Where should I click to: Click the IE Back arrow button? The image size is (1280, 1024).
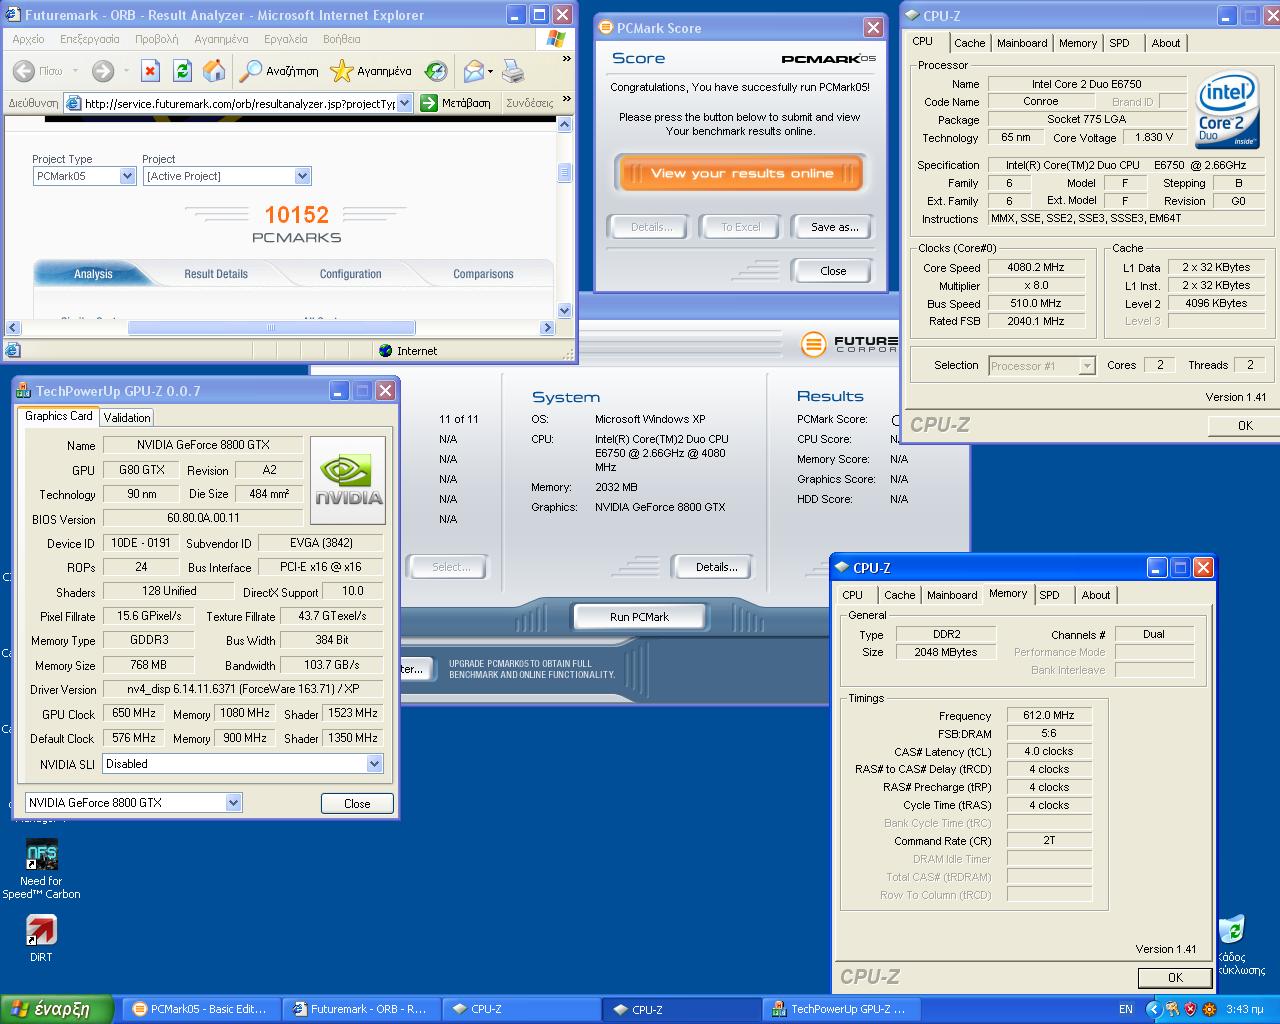[x=25, y=71]
